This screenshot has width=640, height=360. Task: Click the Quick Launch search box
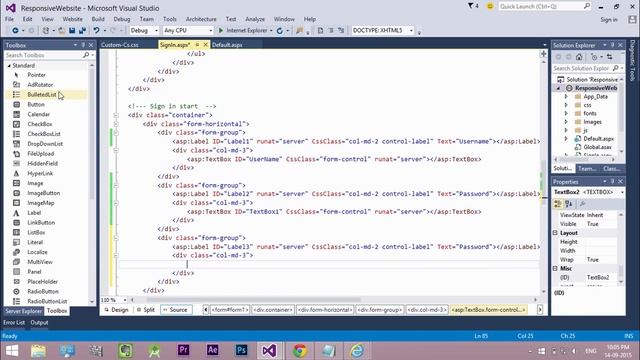coord(545,6)
